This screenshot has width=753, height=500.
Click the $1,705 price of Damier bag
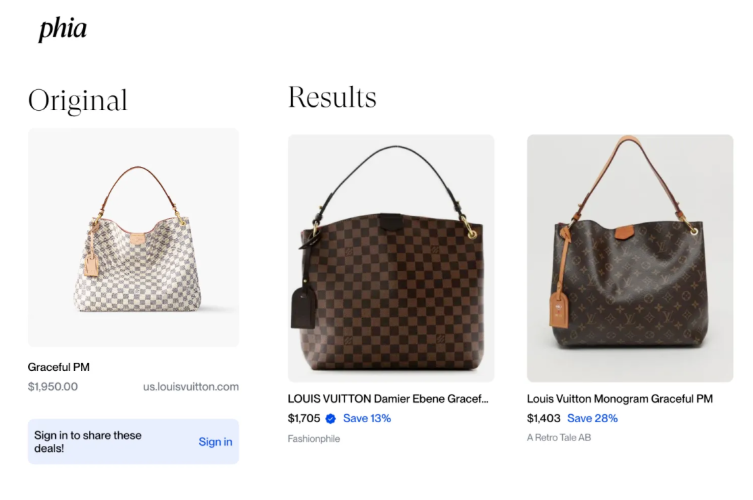(x=304, y=418)
